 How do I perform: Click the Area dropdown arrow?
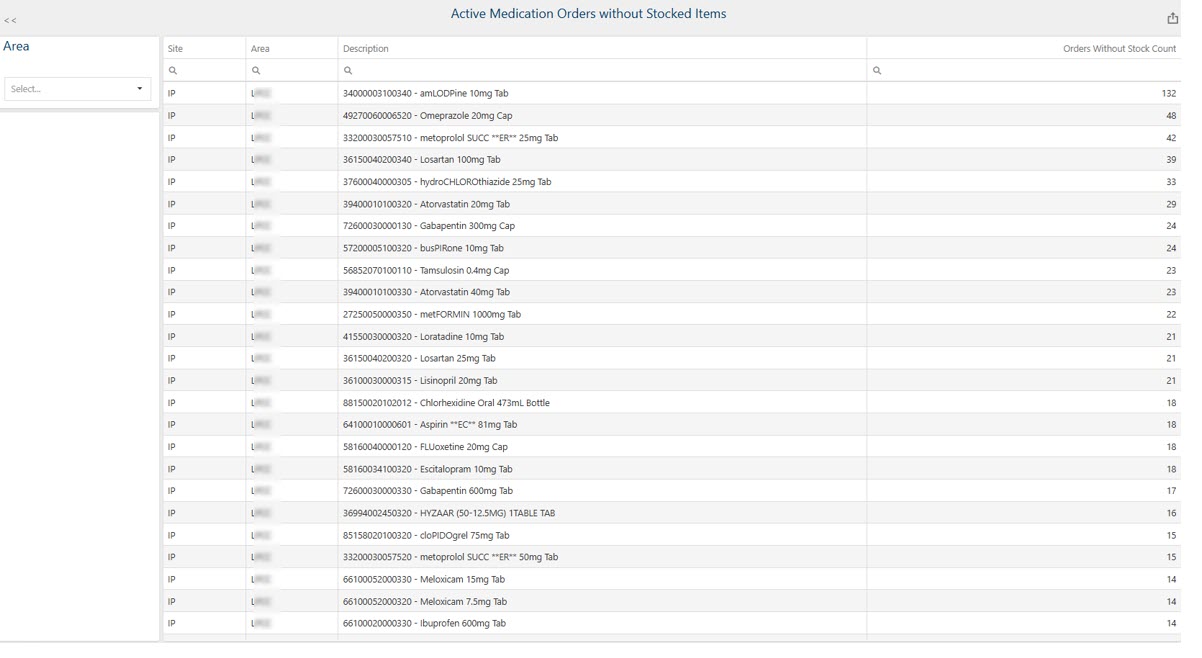click(x=139, y=89)
